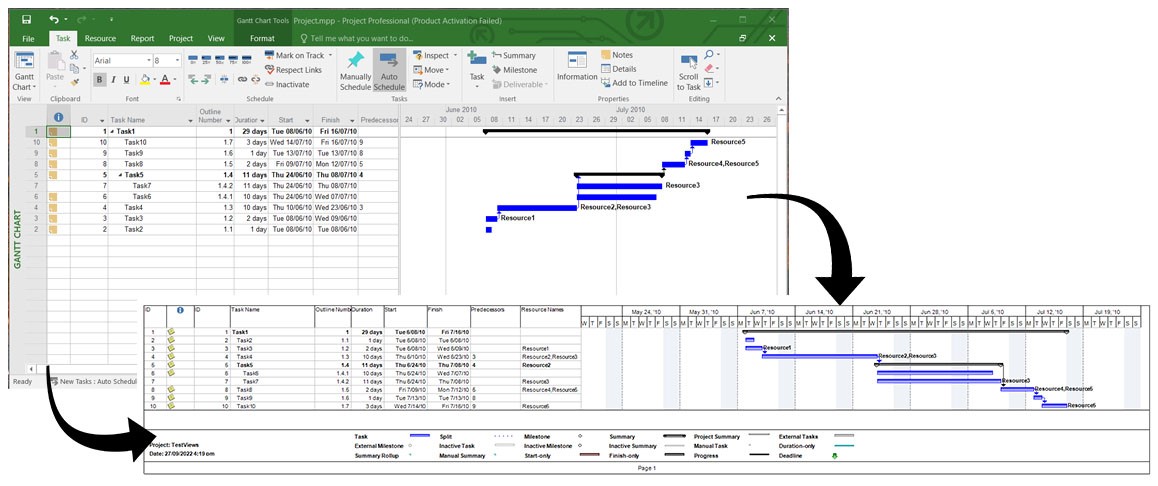Toggle Underline formatting
This screenshot has height=486, width=1158.
click(126, 80)
